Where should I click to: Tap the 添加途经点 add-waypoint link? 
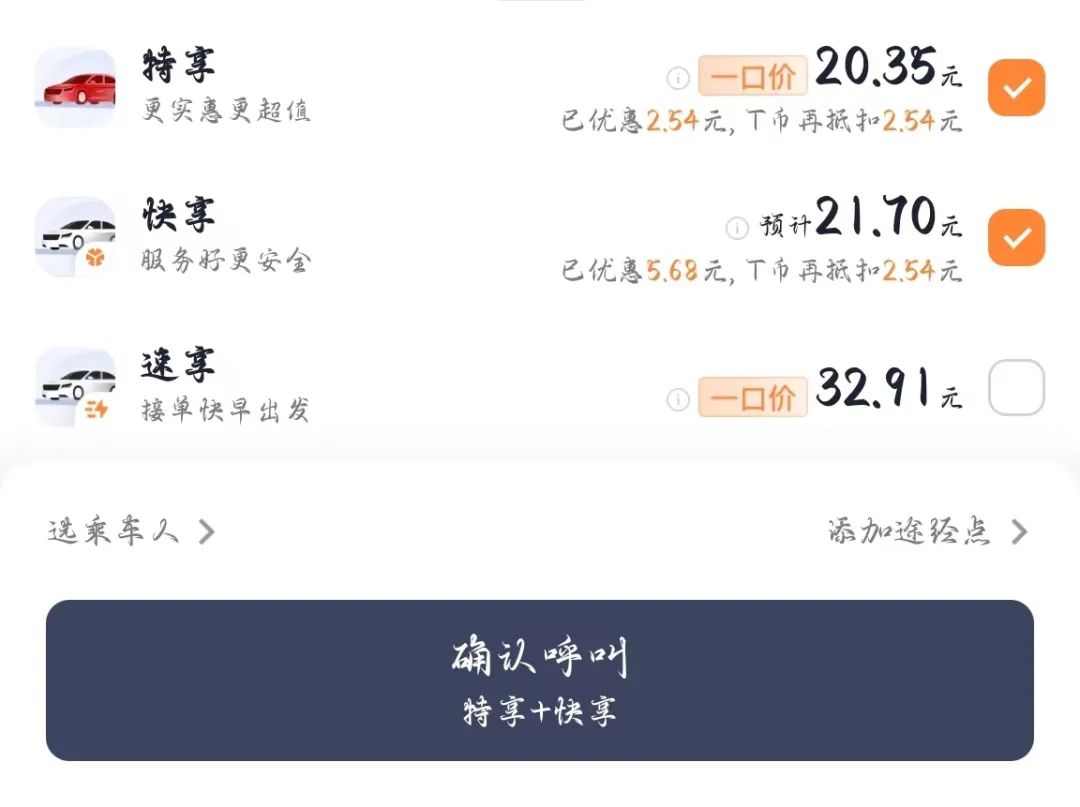[x=909, y=531]
